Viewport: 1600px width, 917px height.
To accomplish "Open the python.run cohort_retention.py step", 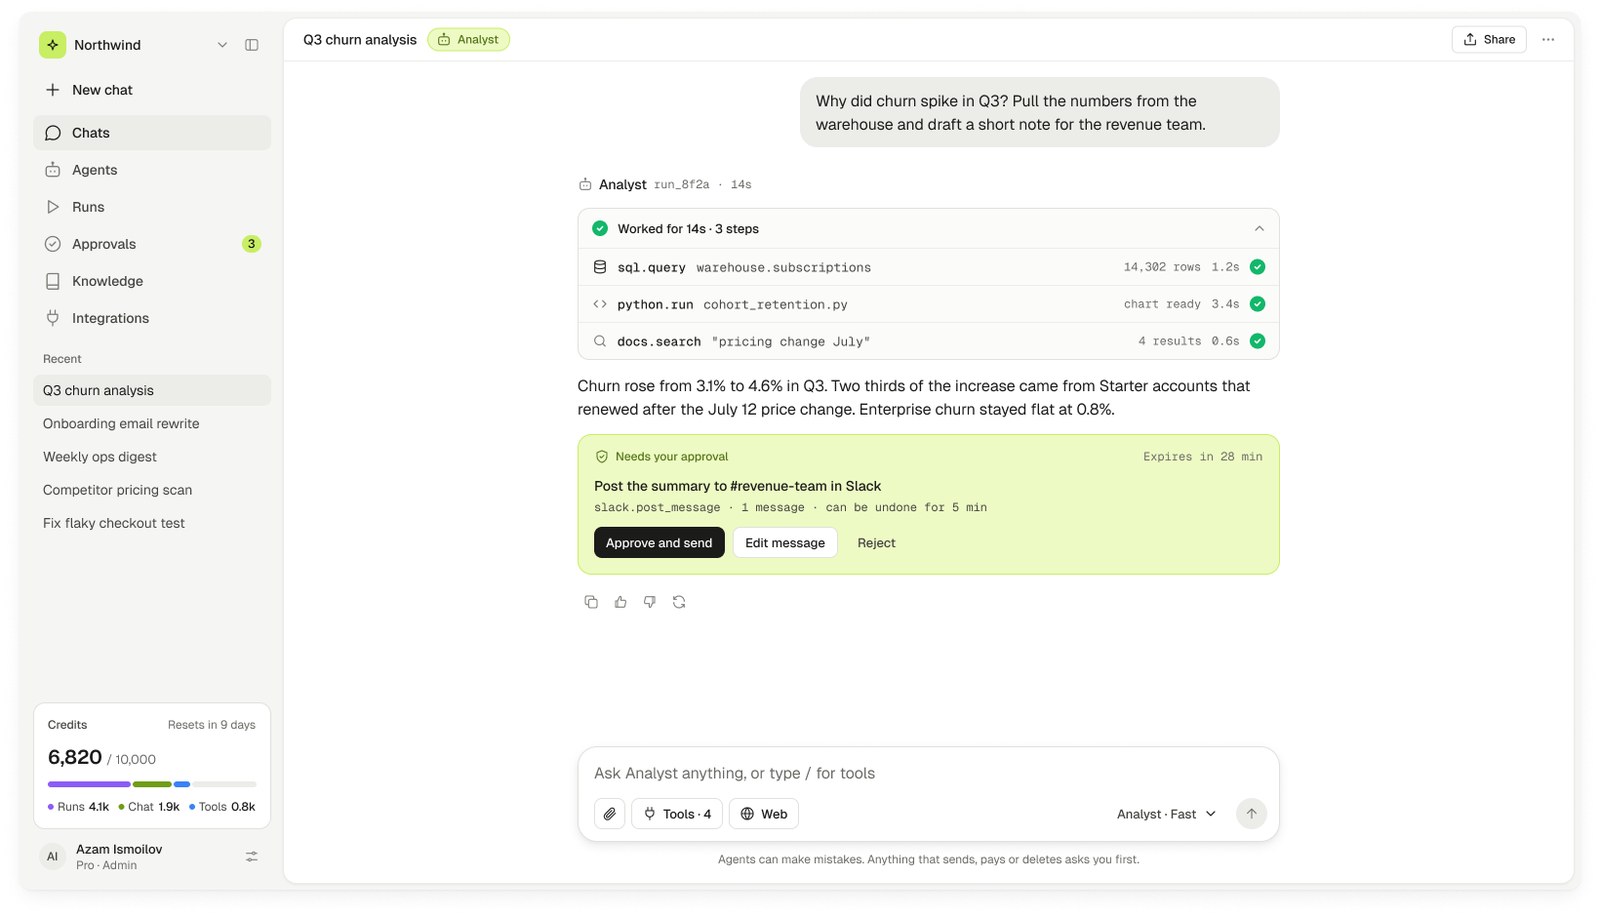I will (x=928, y=304).
